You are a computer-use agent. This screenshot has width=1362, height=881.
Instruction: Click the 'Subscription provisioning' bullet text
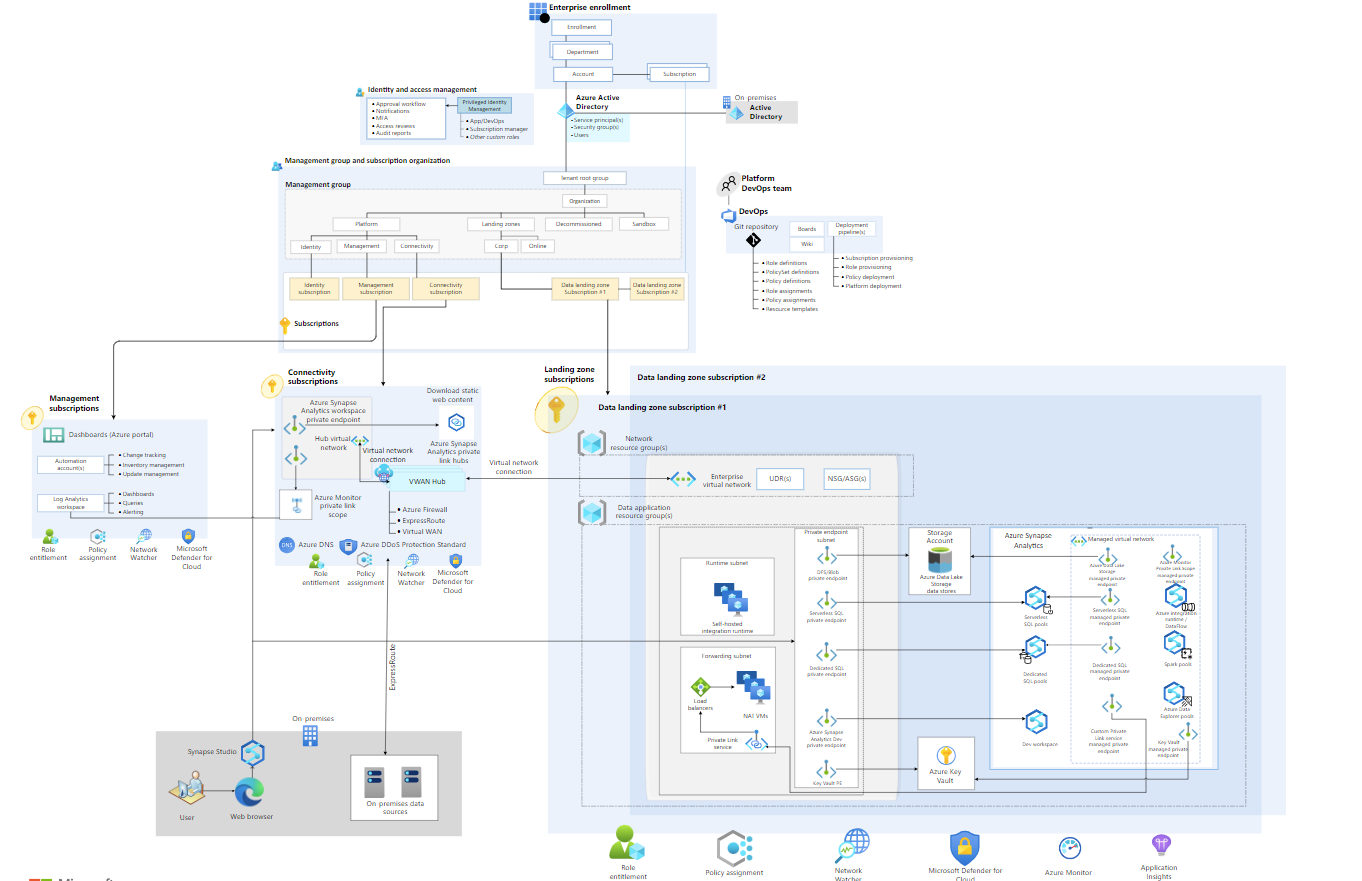click(878, 258)
